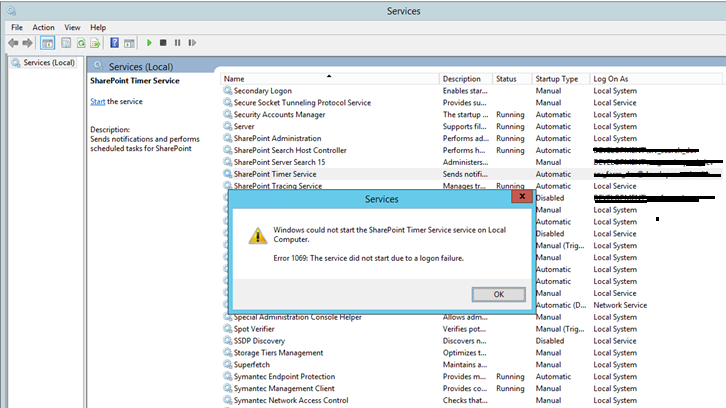Click the Storage Tiers Management icon
The height and width of the screenshot is (408, 726).
click(227, 352)
